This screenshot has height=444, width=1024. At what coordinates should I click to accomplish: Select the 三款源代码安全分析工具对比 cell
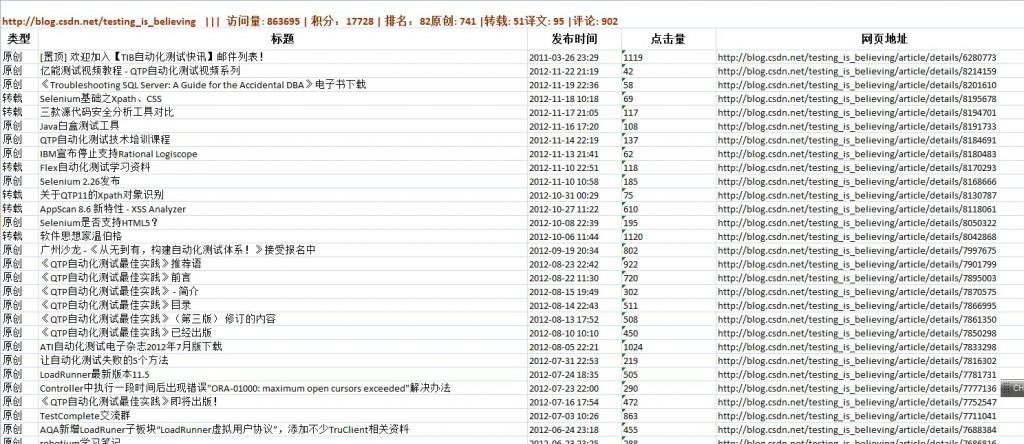[283, 112]
